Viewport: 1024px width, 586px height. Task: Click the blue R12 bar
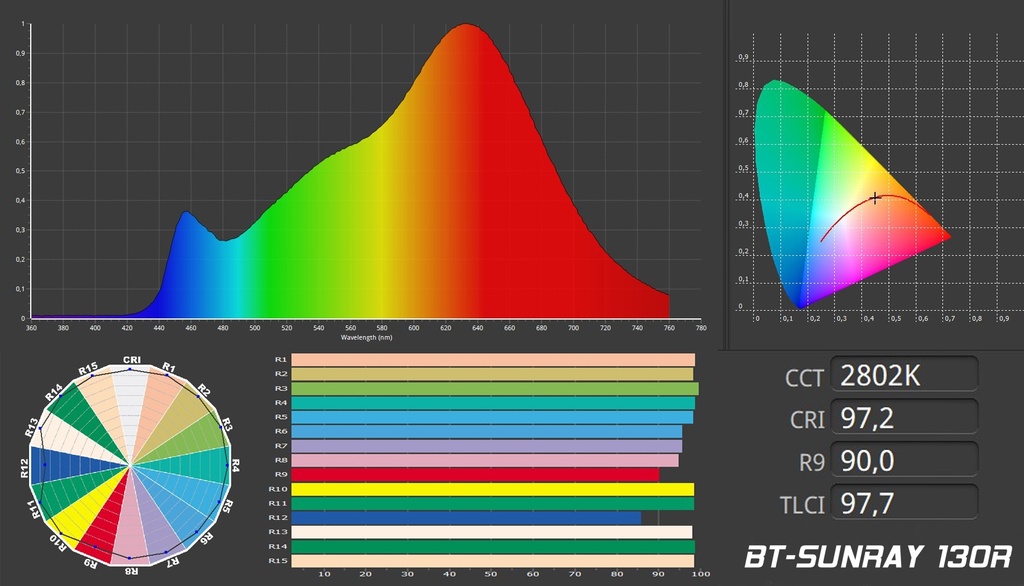pos(466,518)
